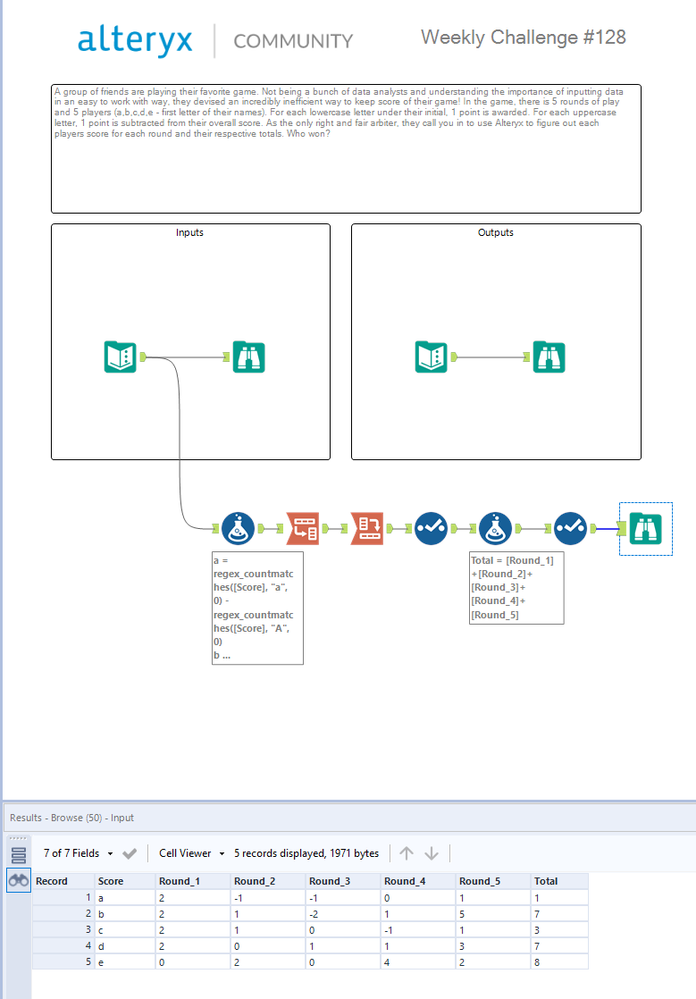Click the Outputs container title
696x999 pixels.
click(496, 233)
